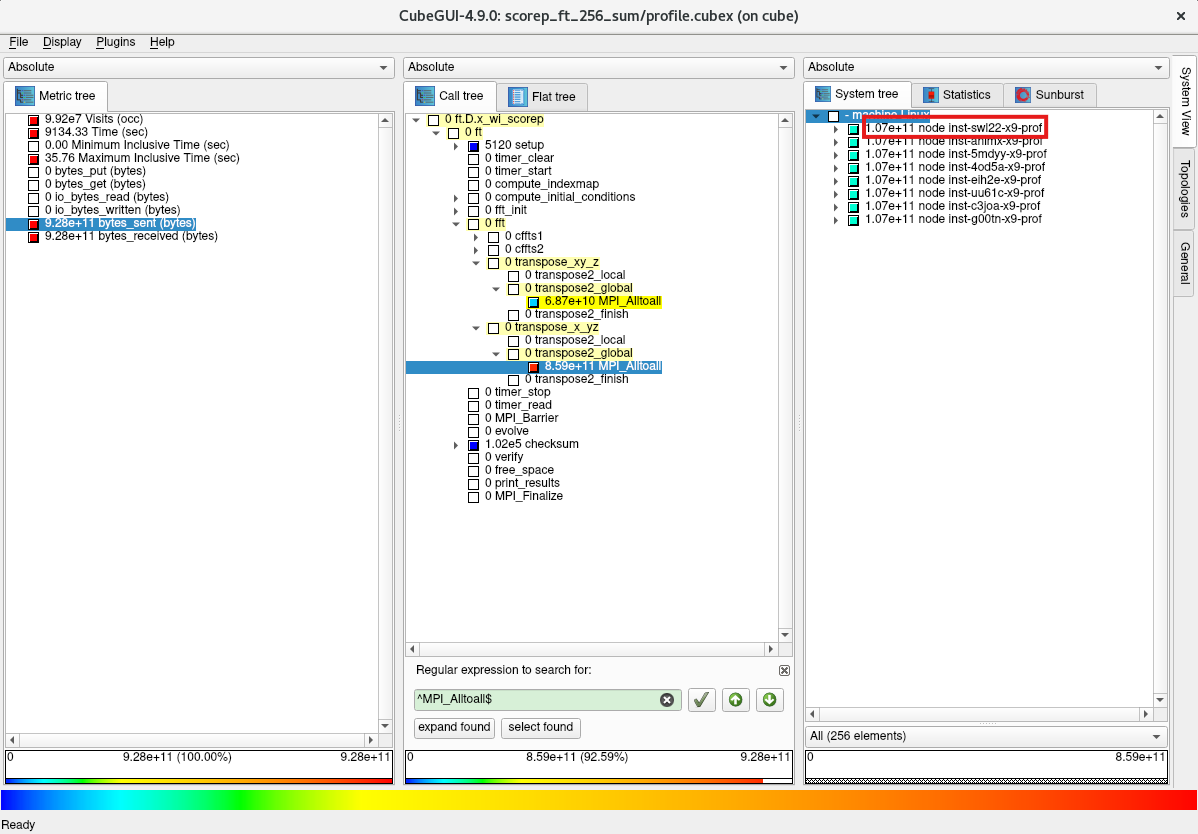
Task: Open the All (256 elements) dropdown
Action: pyautogui.click(x=985, y=736)
